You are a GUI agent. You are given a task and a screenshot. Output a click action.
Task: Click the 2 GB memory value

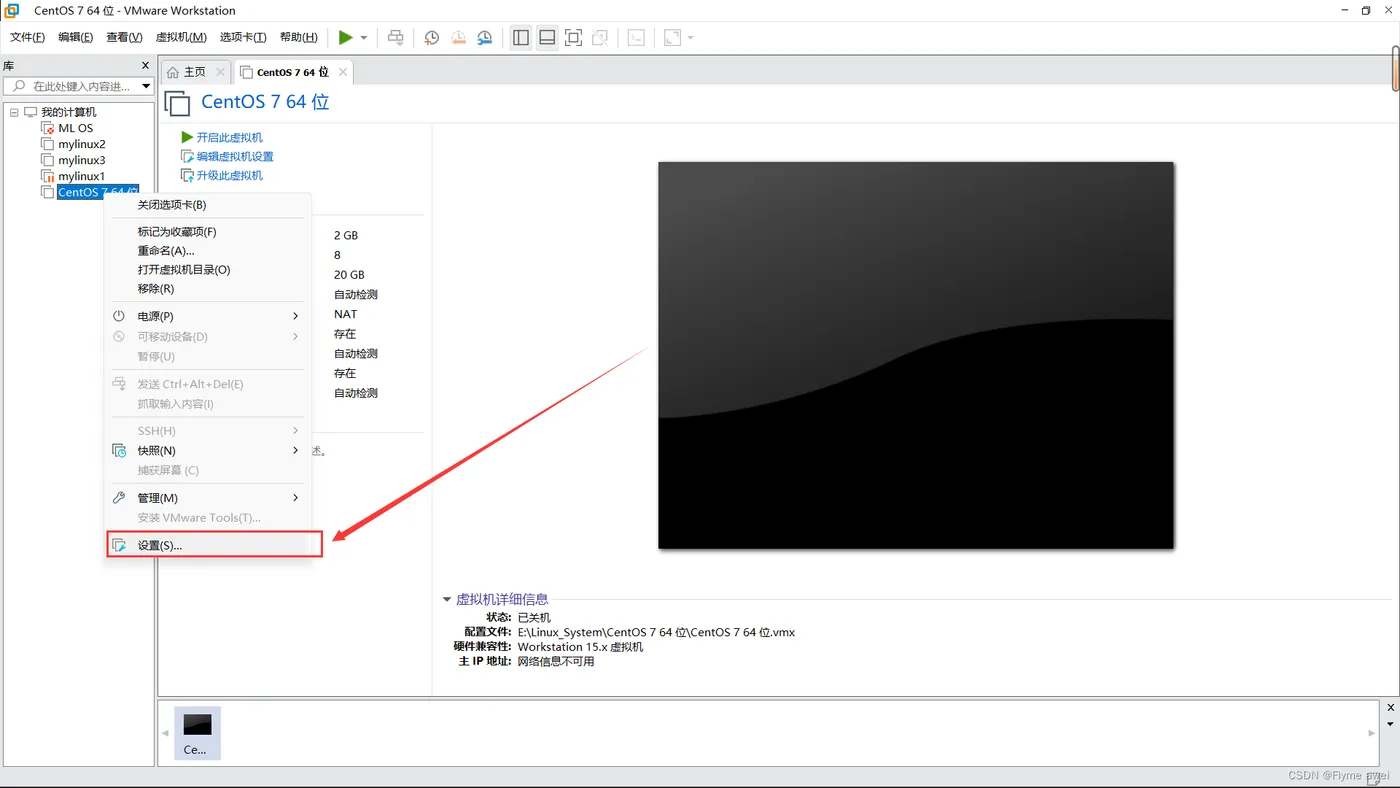(x=346, y=235)
